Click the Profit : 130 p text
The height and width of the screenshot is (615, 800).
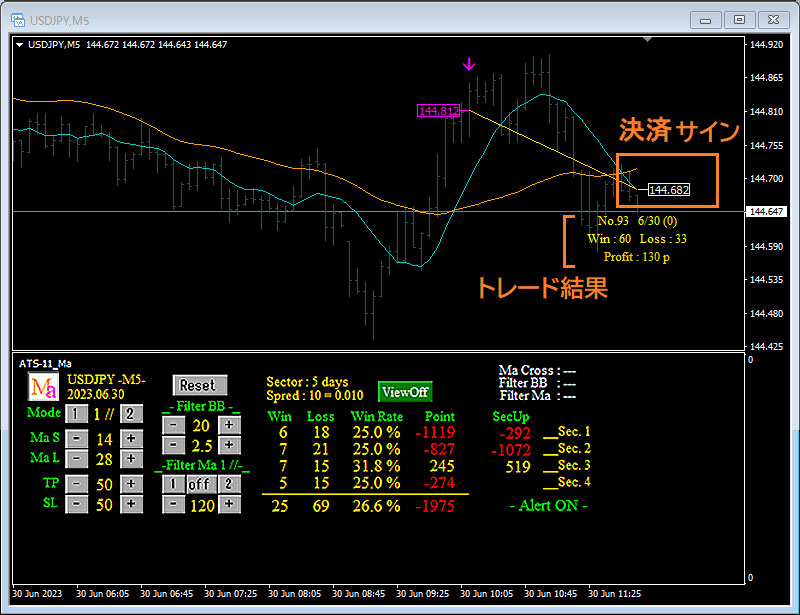[636, 257]
